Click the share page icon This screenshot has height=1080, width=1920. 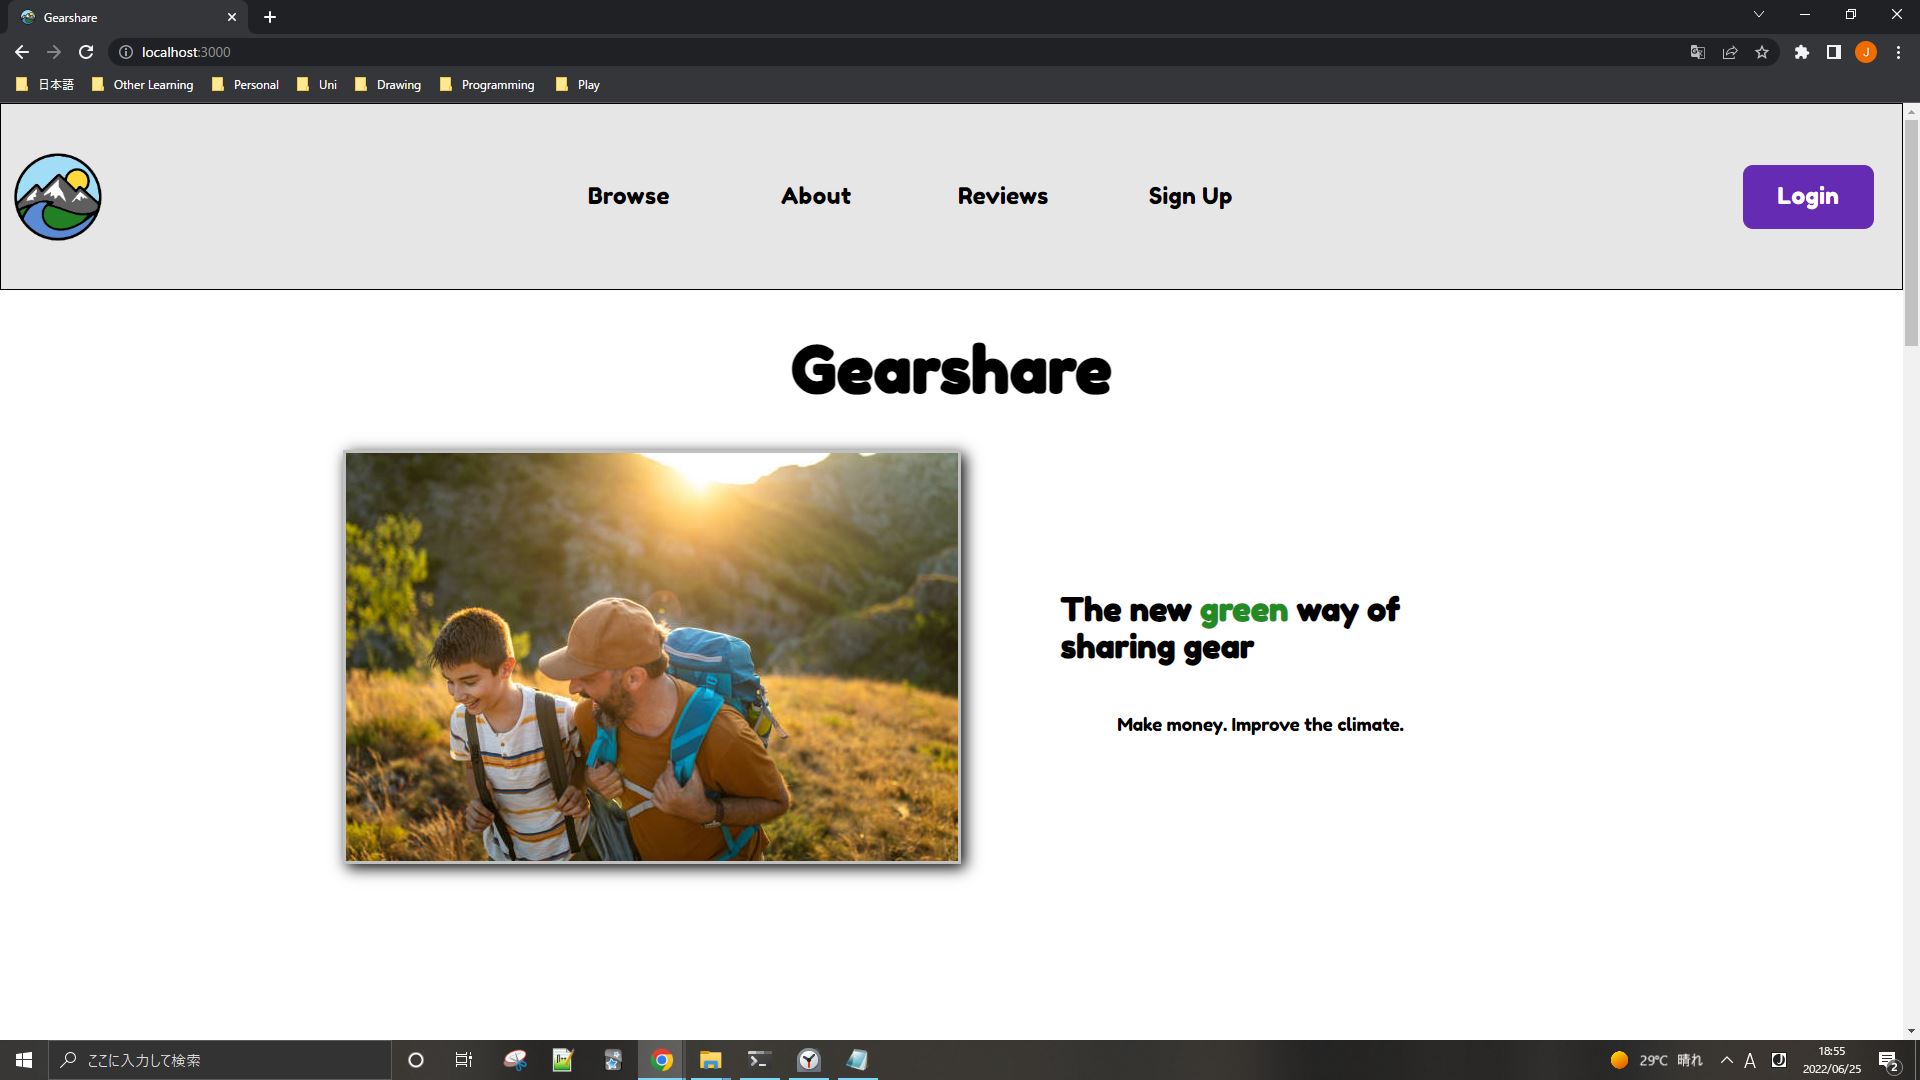click(1730, 52)
